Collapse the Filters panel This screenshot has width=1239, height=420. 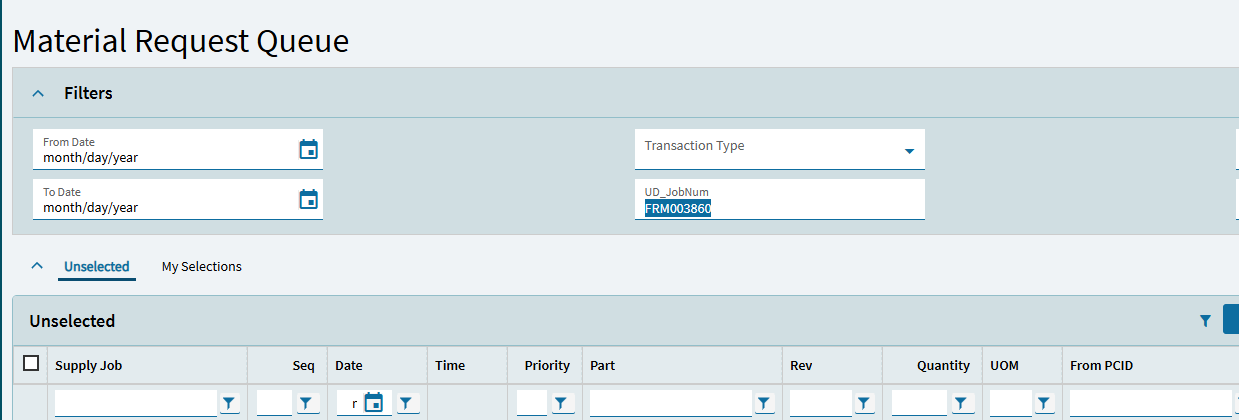(38, 93)
